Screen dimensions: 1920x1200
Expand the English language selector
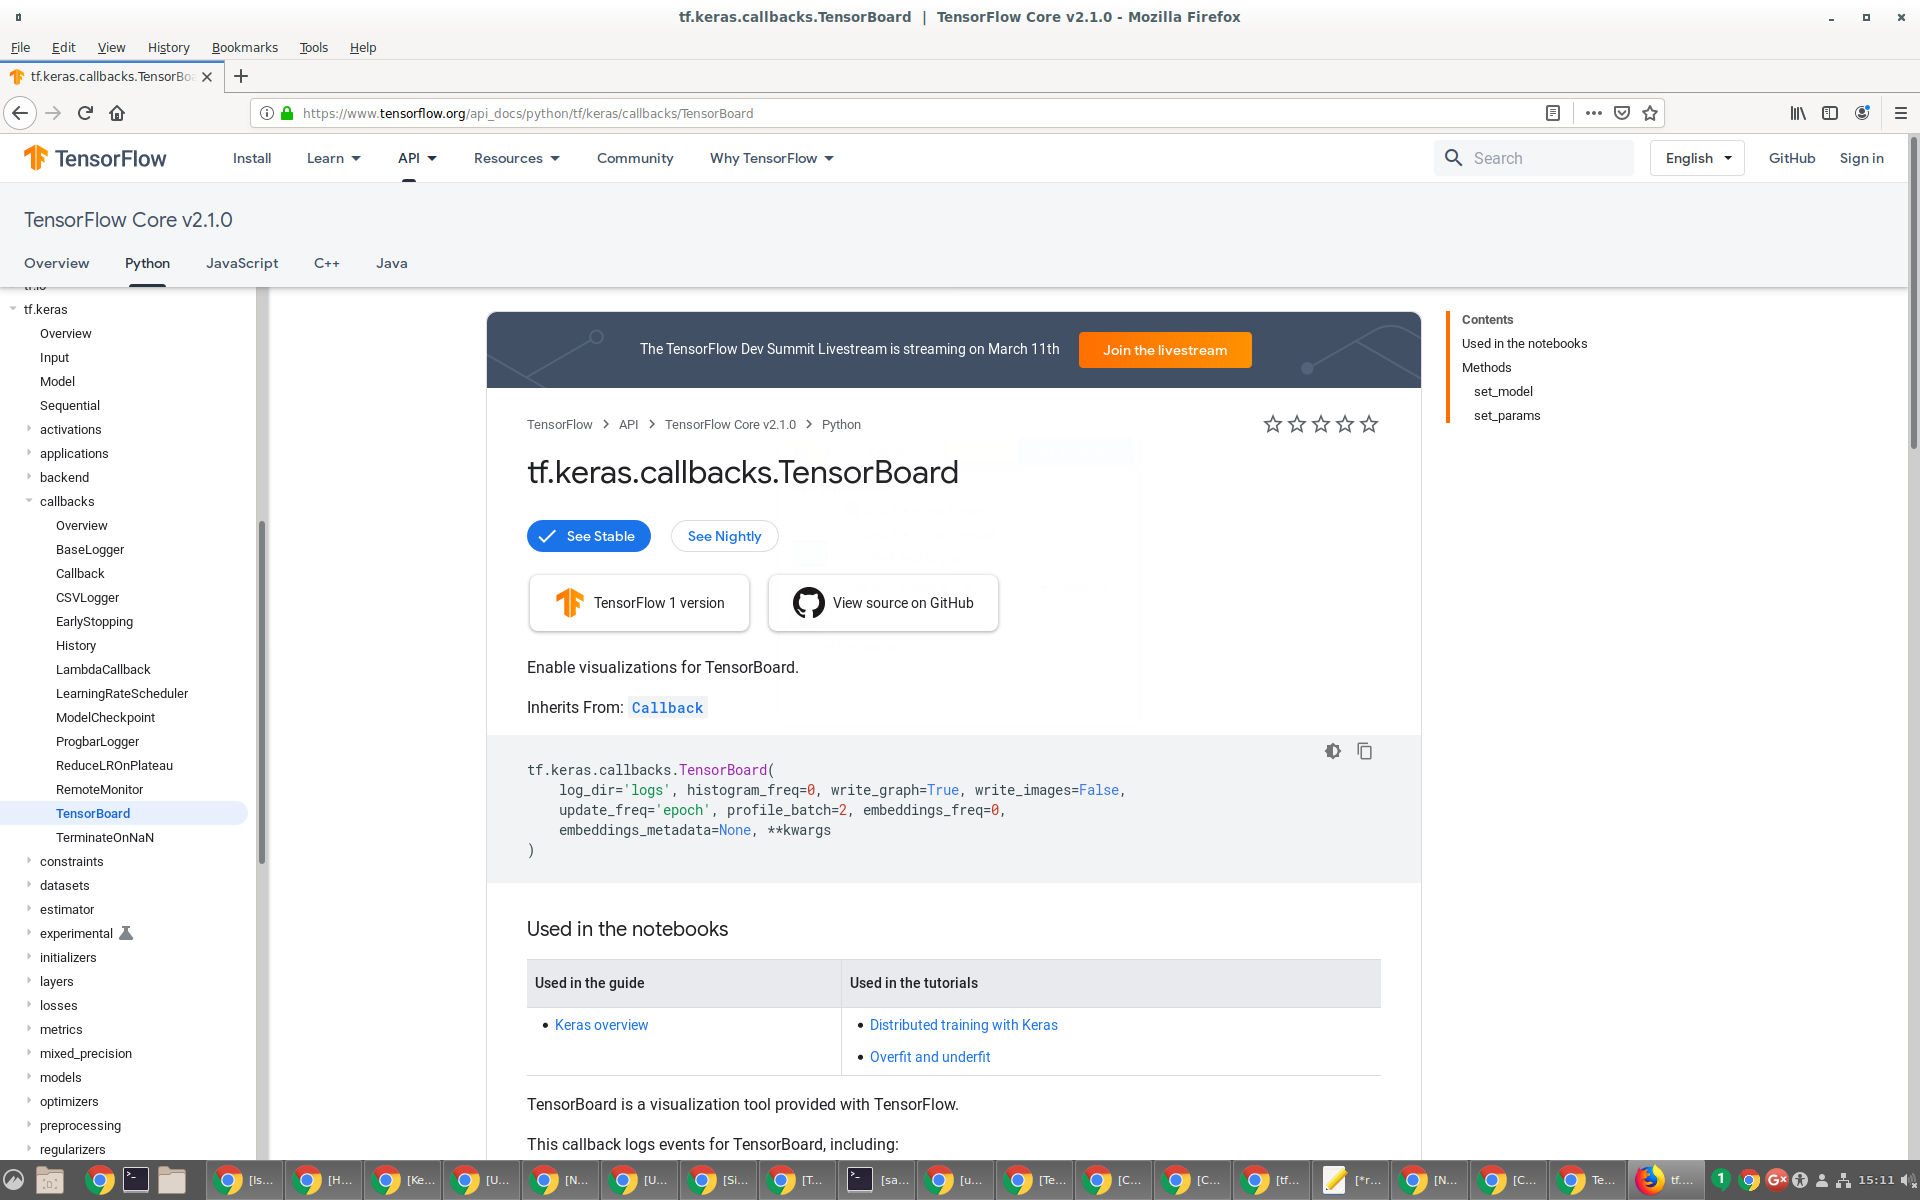(x=1696, y=158)
